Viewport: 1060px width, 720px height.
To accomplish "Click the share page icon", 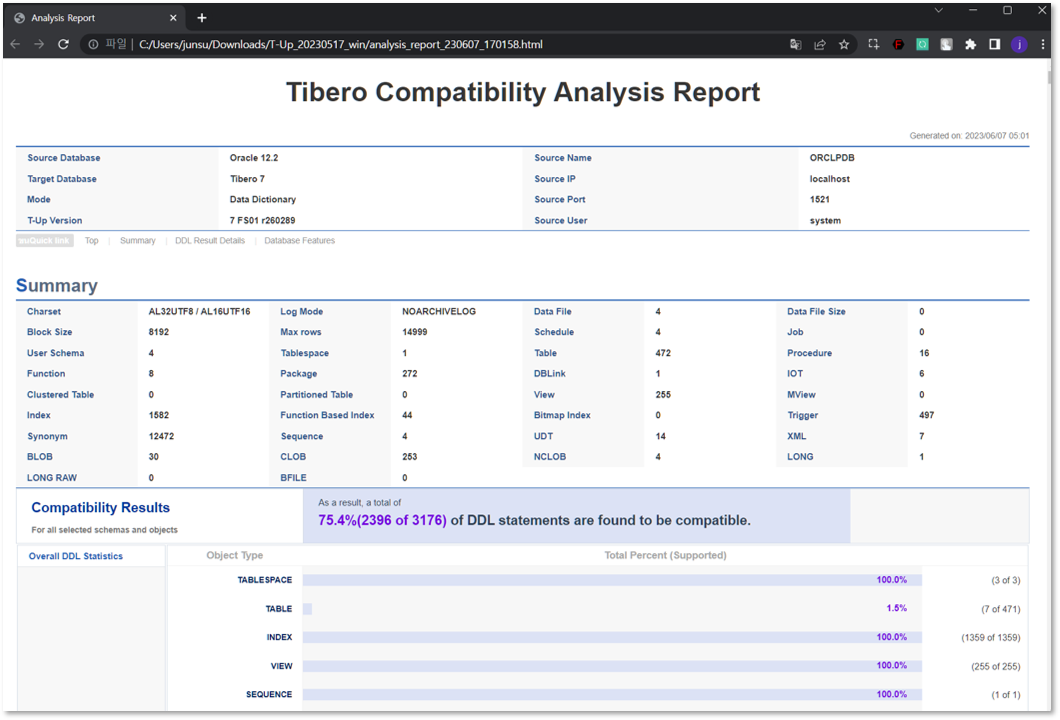I will click(820, 44).
